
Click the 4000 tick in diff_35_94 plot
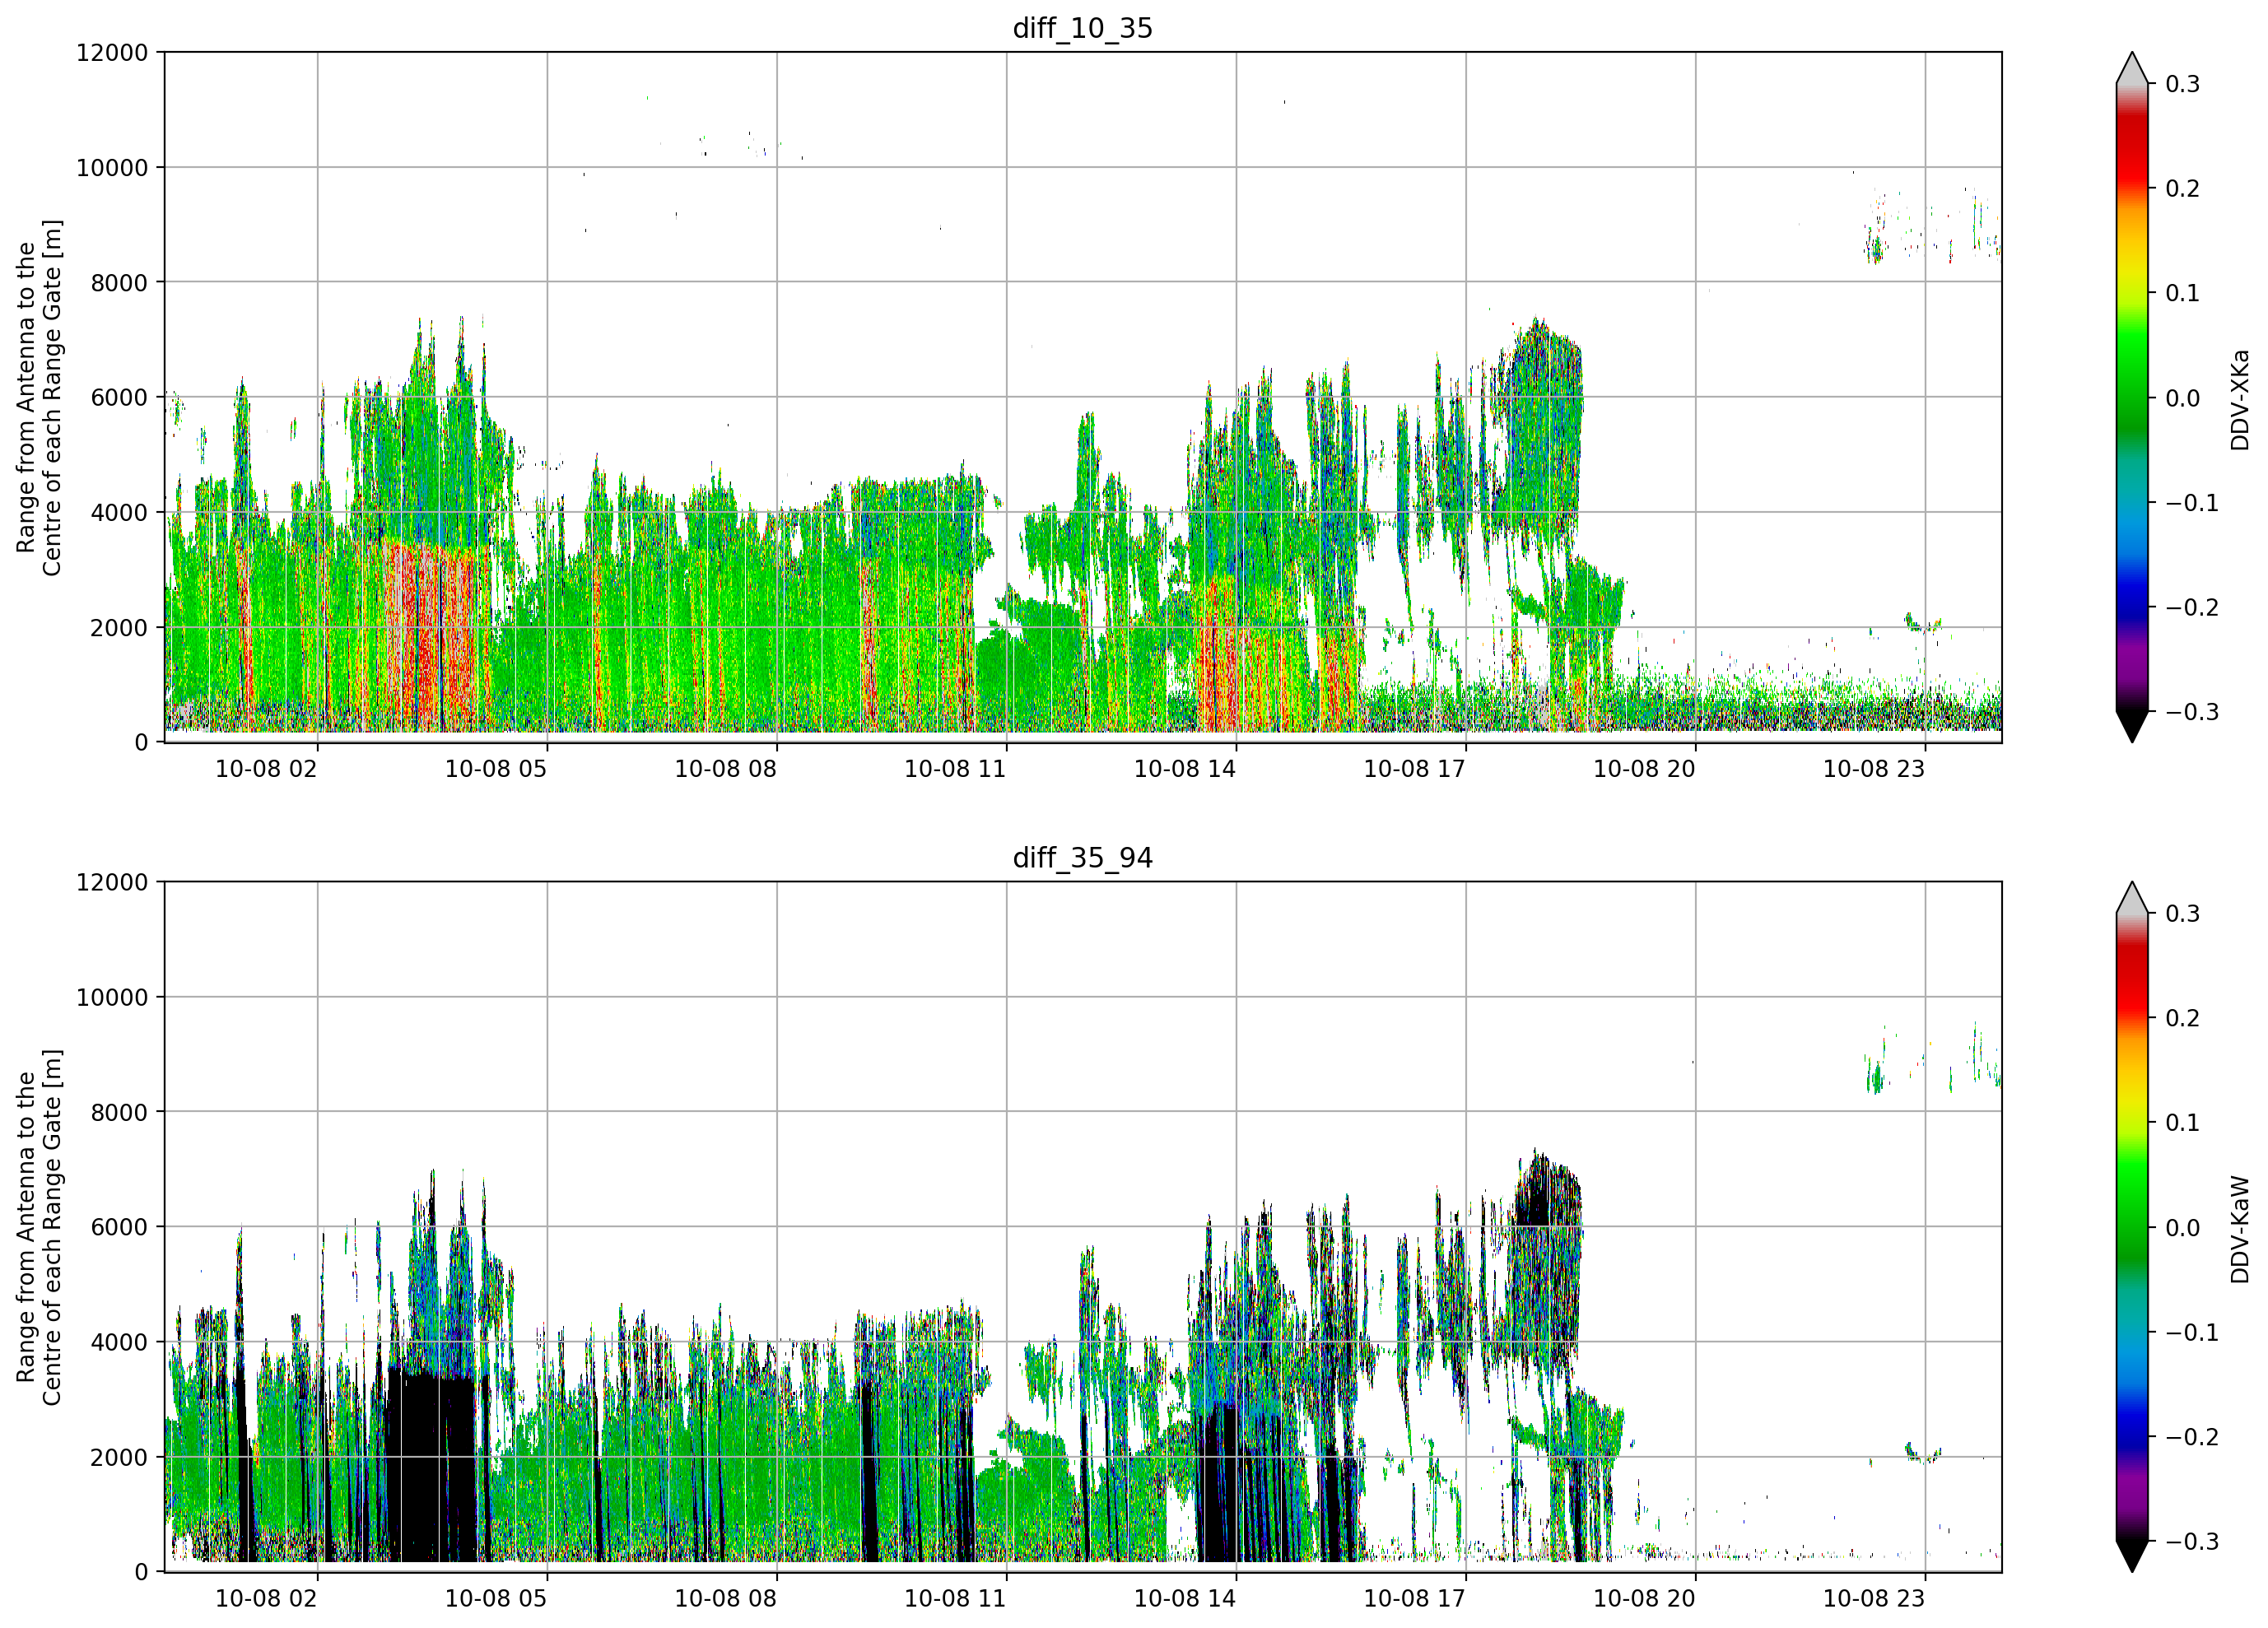coord(119,1343)
